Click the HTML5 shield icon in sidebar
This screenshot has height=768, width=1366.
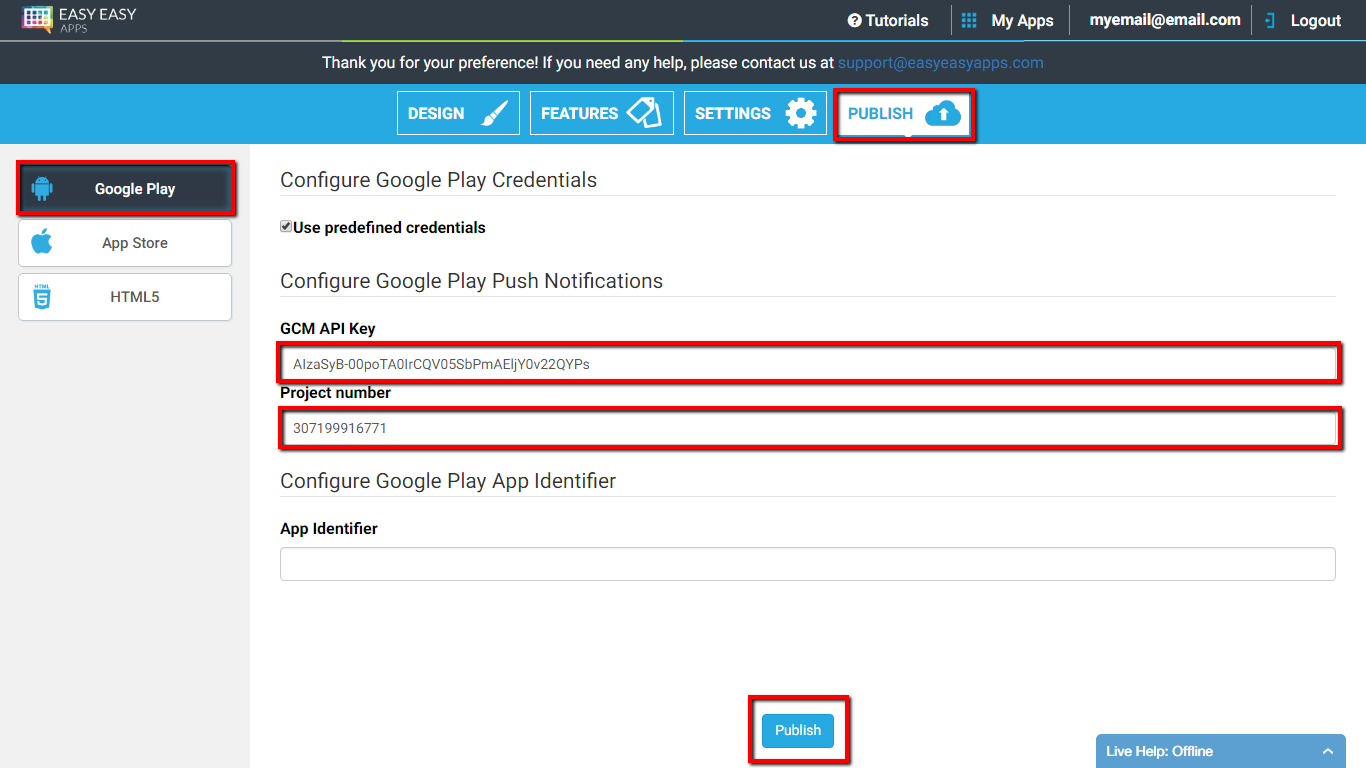[42, 297]
